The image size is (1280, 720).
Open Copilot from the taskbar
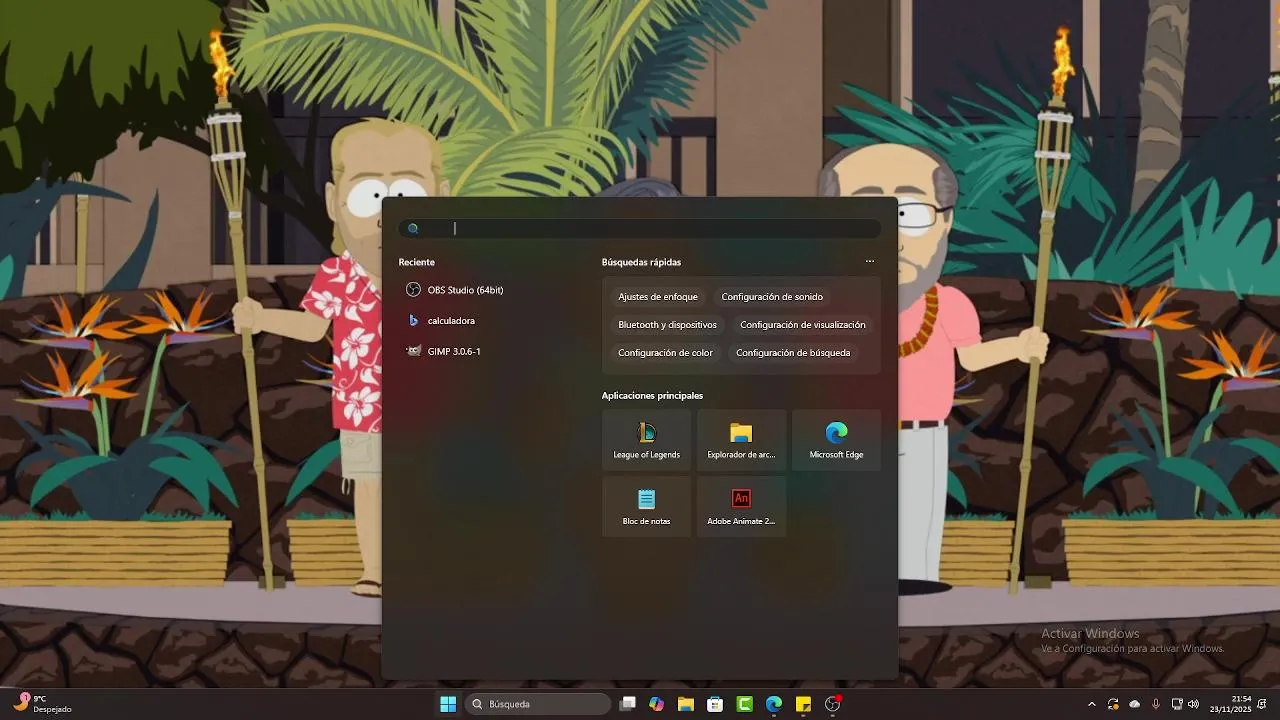tap(656, 704)
